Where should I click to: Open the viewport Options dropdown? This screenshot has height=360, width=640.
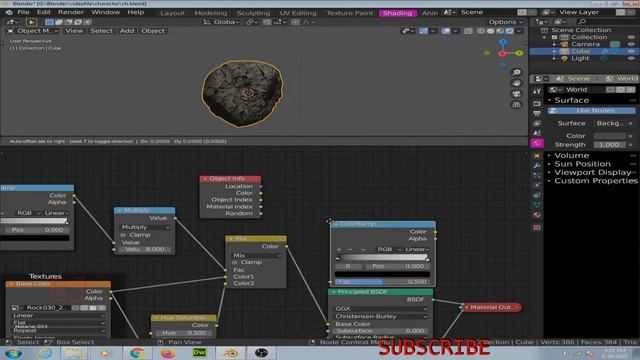click(505, 22)
